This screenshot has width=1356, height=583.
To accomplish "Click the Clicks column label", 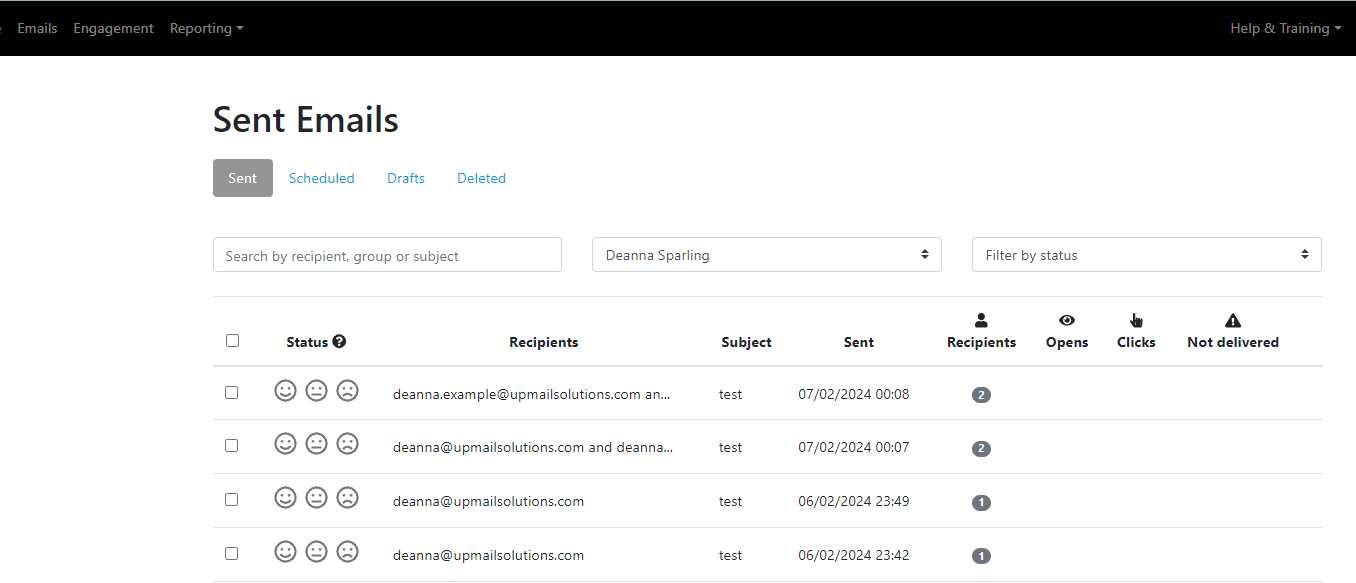I will coord(1136,342).
